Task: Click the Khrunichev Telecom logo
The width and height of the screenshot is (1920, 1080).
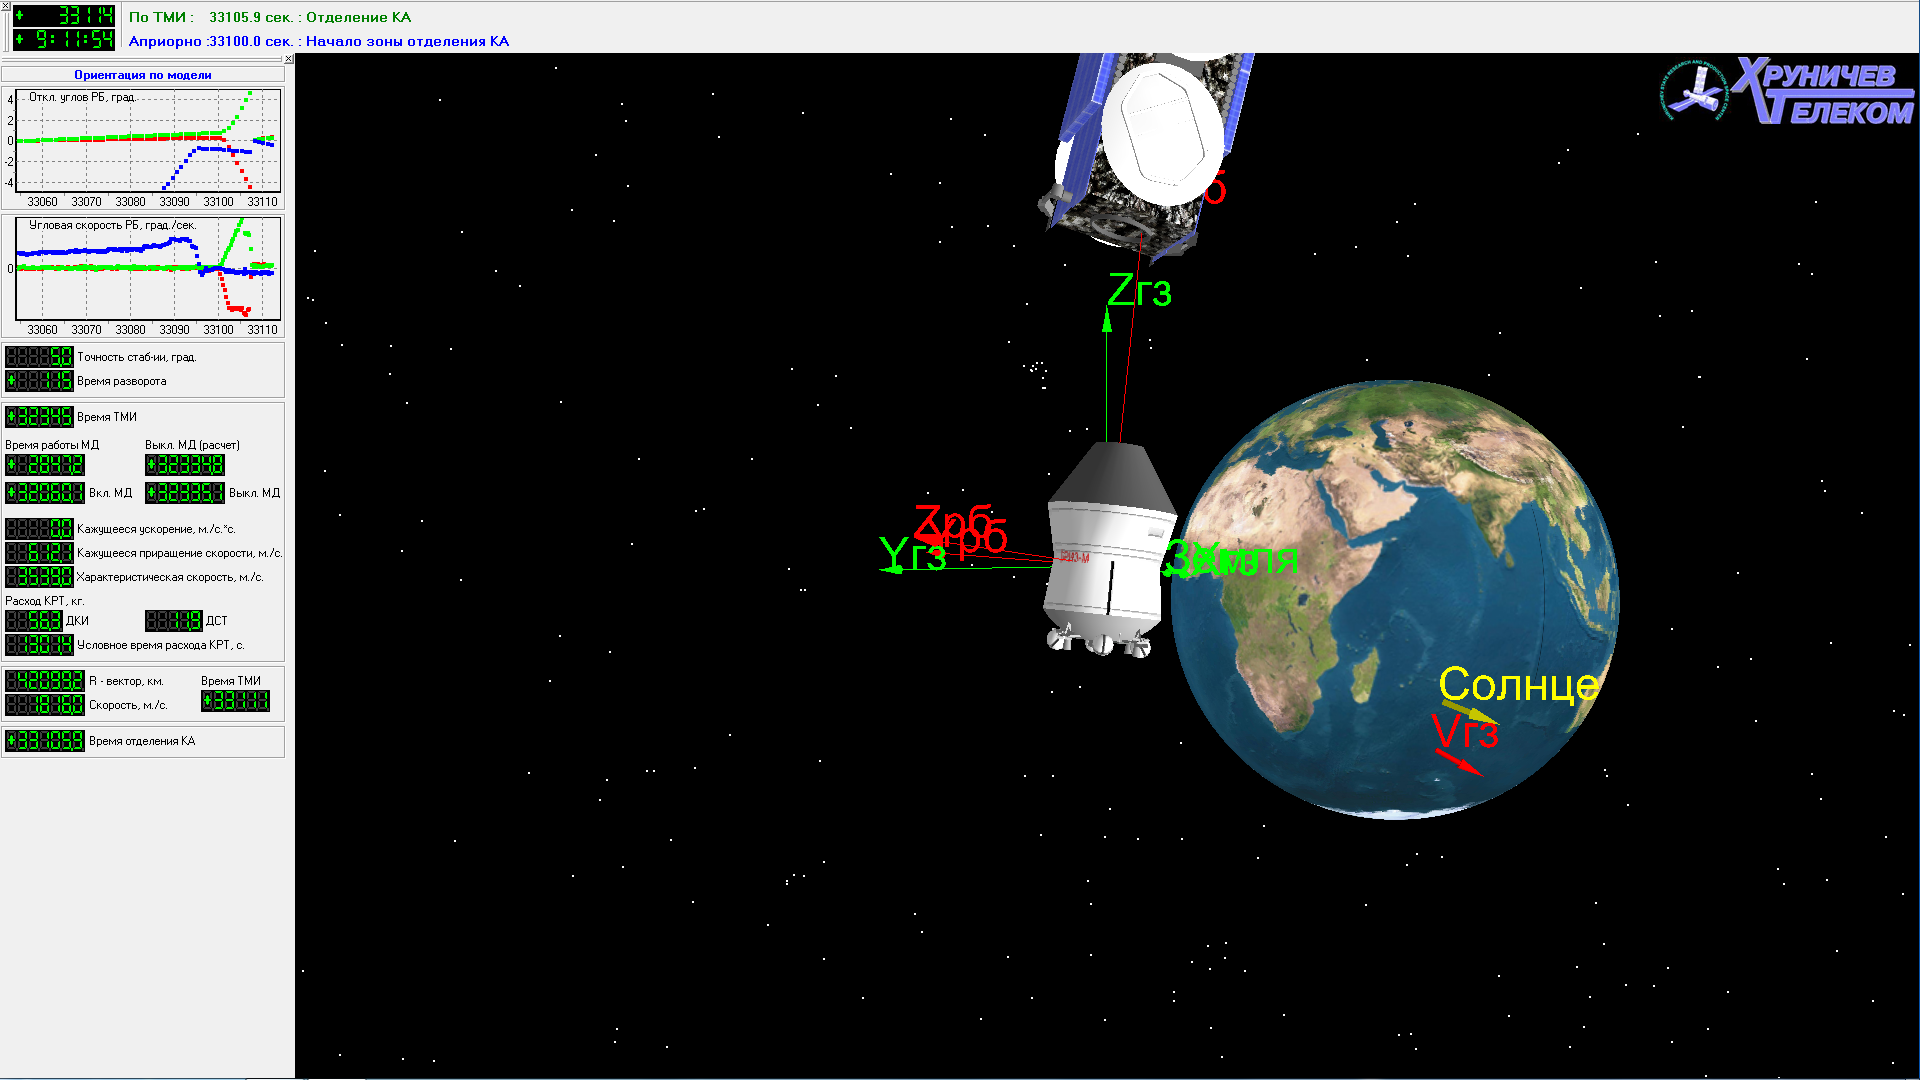Action: pos(1788,91)
